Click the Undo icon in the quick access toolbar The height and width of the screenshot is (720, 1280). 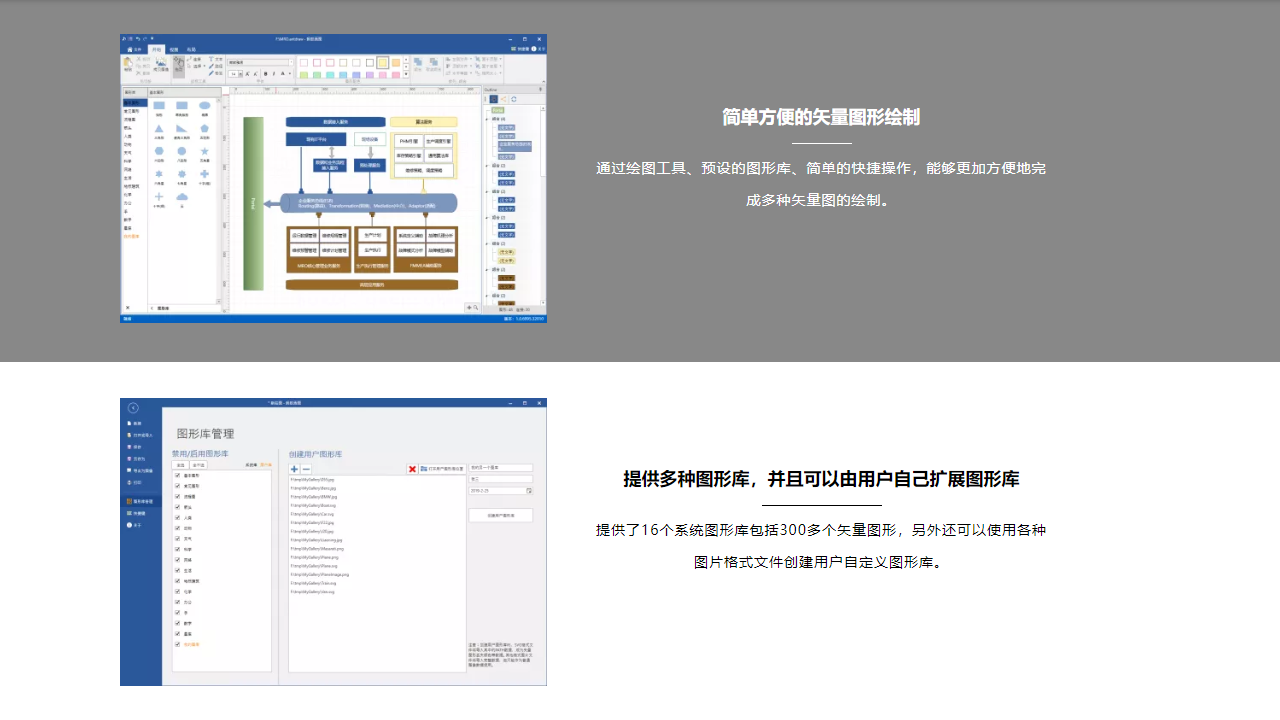pyautogui.click(x=137, y=38)
